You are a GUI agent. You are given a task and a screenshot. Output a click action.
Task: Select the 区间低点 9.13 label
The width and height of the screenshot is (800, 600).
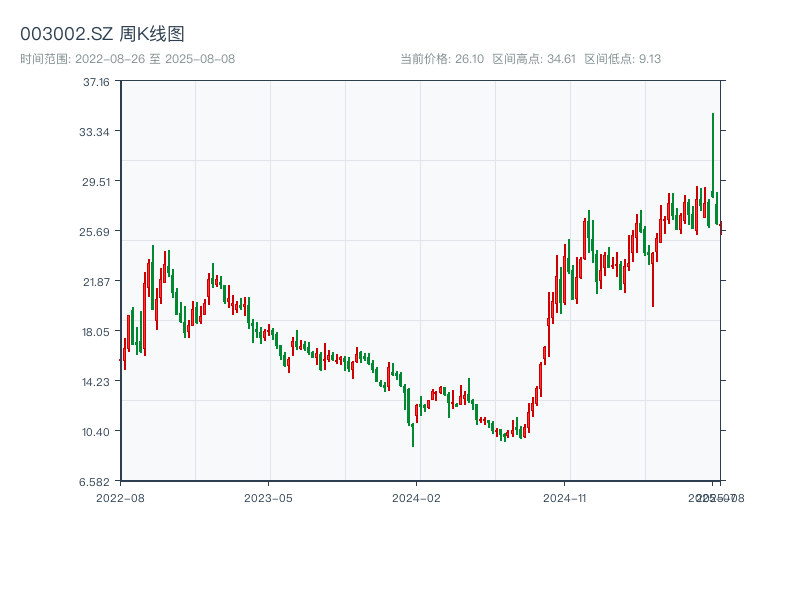(622, 59)
